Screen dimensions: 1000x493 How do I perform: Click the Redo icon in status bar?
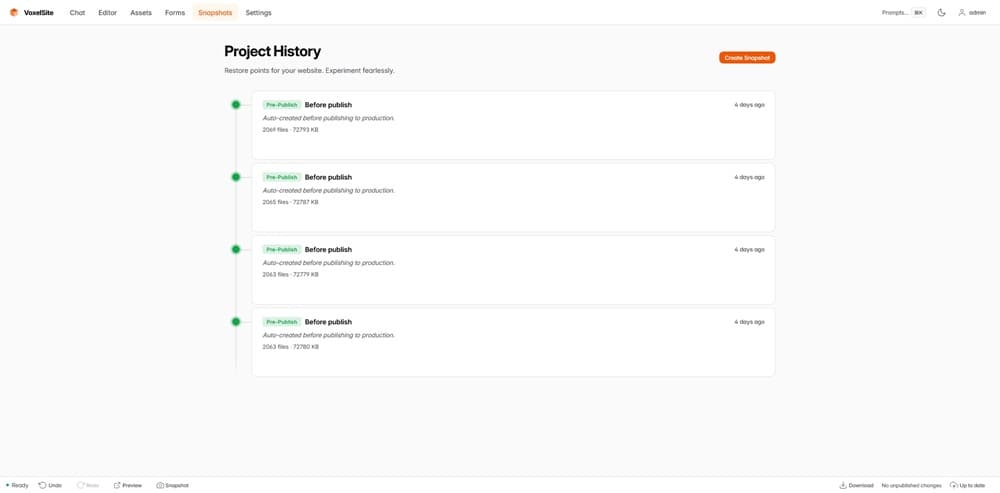[81, 485]
